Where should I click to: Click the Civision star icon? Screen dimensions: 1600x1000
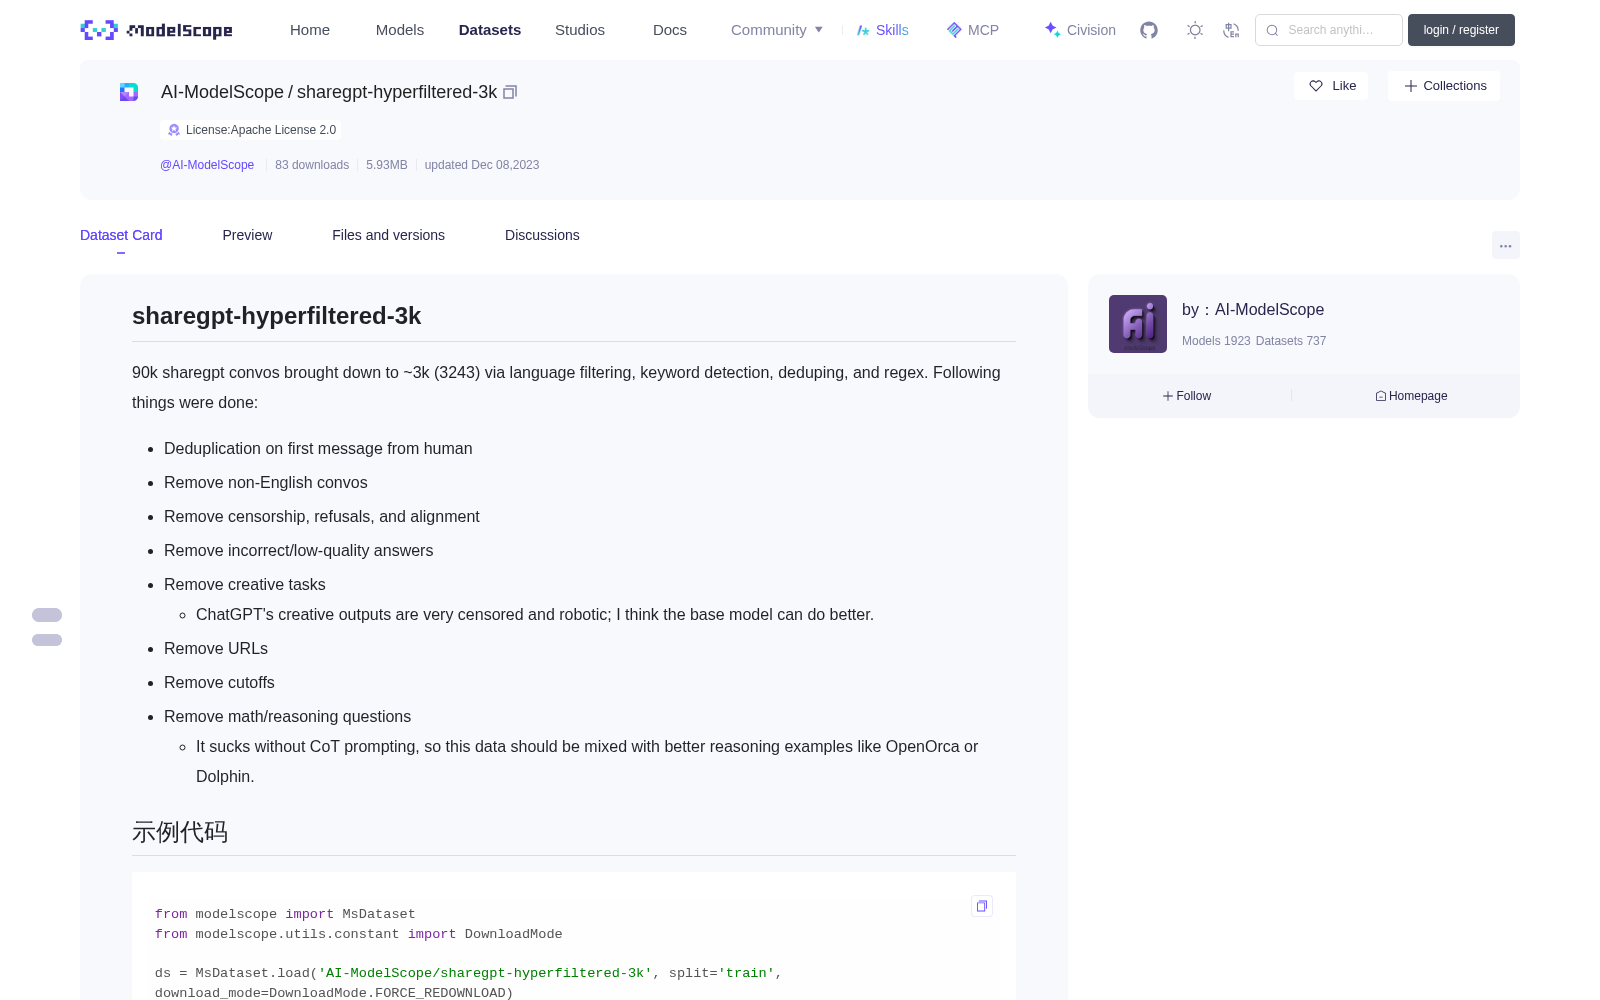click(x=1052, y=30)
